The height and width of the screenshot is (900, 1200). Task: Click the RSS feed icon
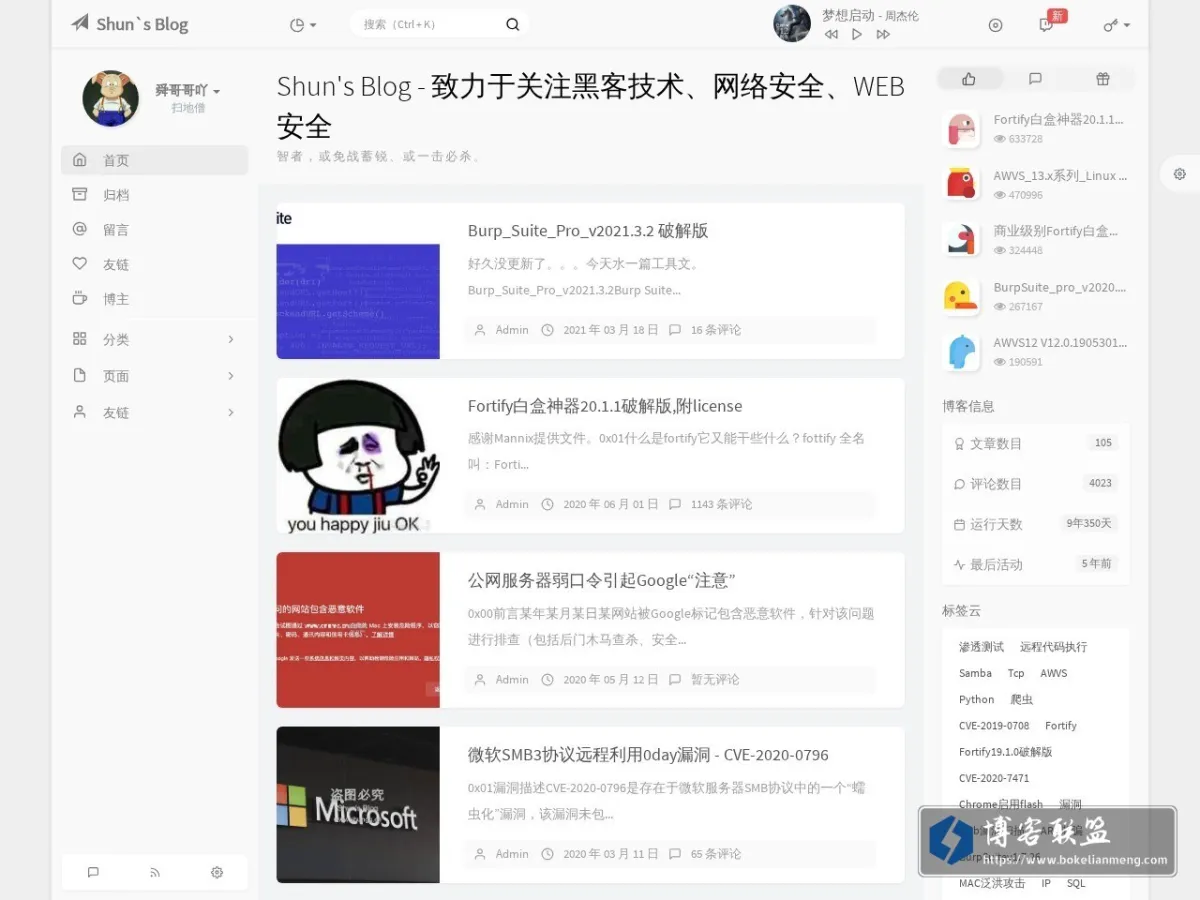(x=155, y=872)
